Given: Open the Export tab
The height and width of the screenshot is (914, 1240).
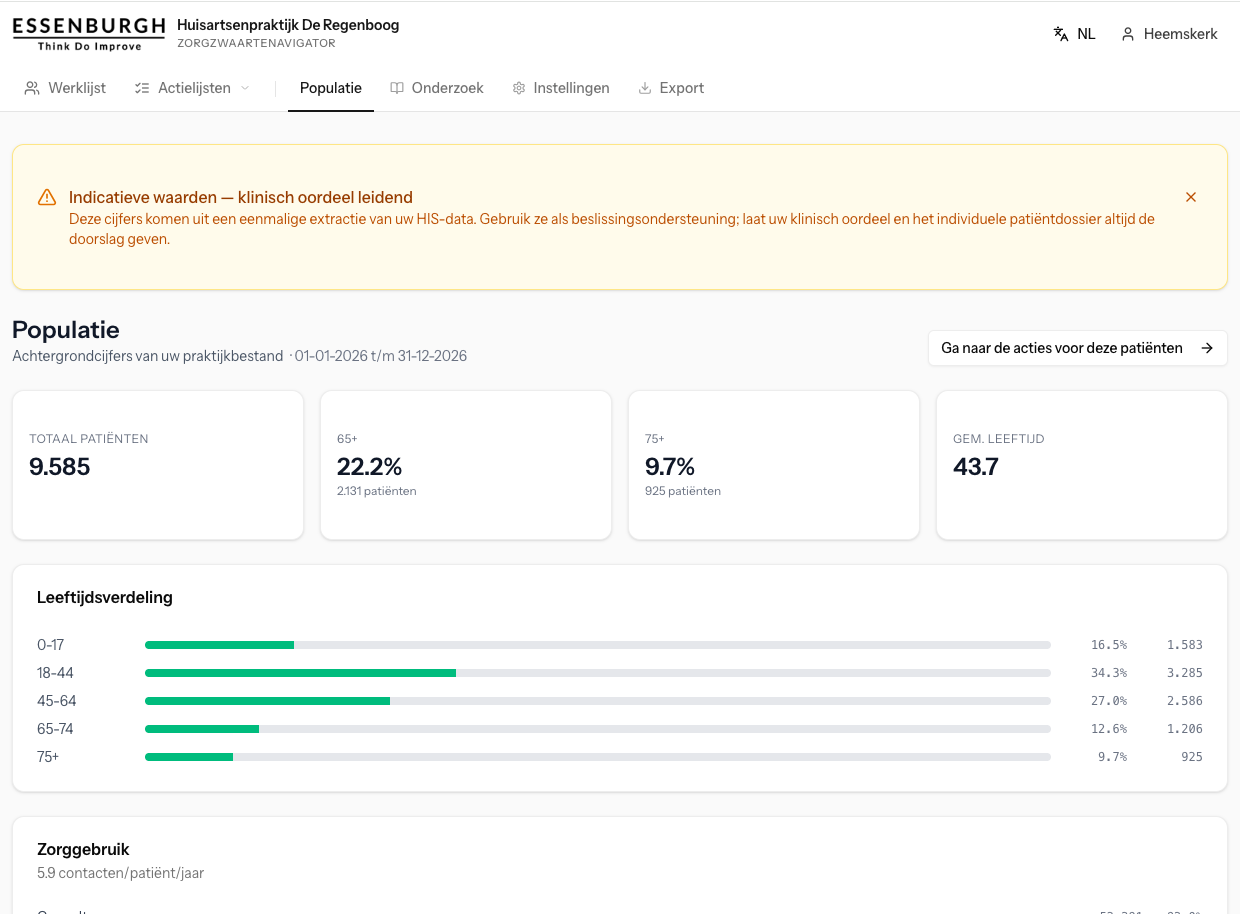Looking at the screenshot, I should click(x=671, y=88).
